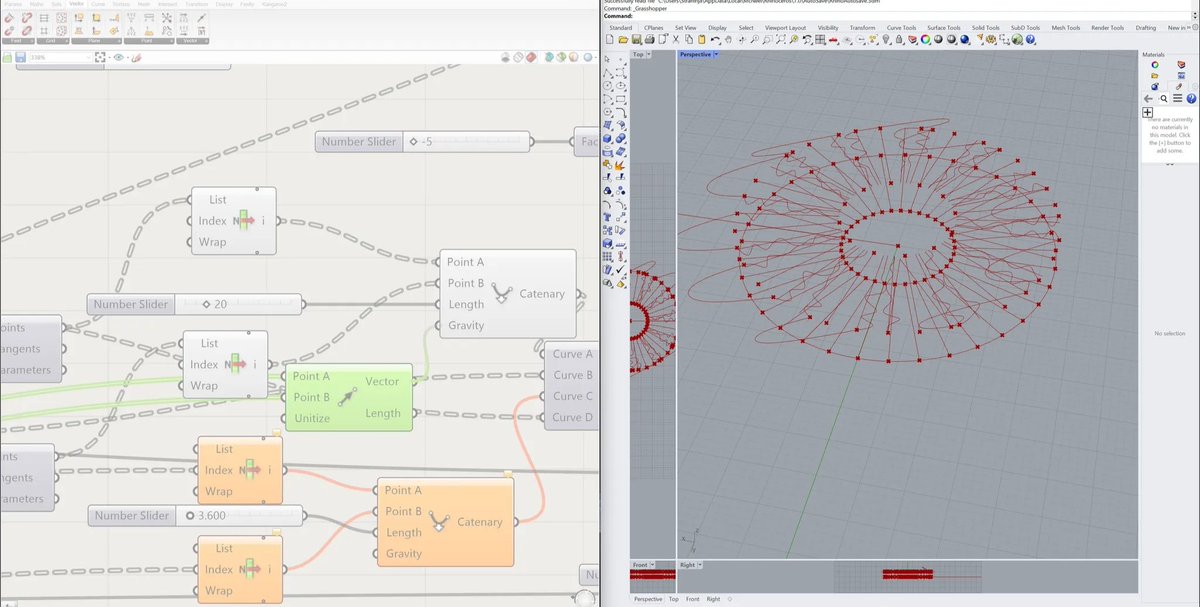Click the plus button to add a material
Screen dimensions: 1200x607
[x=1148, y=112]
